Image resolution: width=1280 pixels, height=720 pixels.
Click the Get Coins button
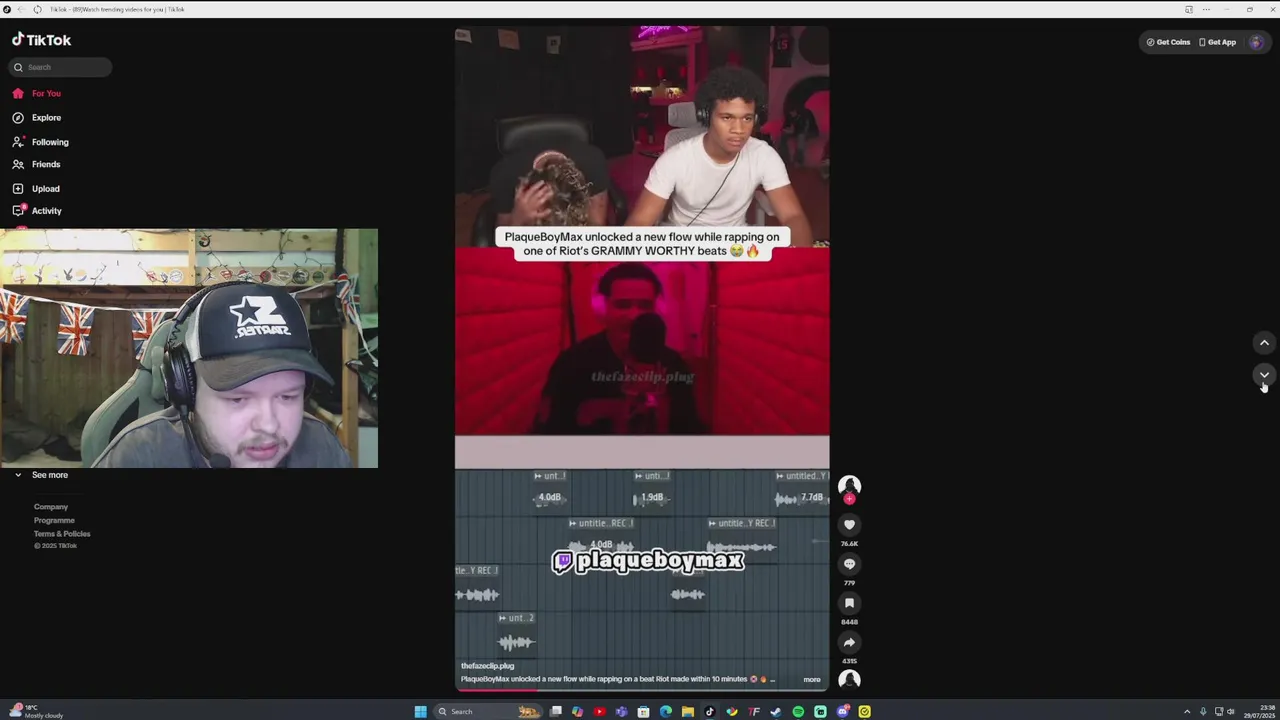[x=1168, y=42]
